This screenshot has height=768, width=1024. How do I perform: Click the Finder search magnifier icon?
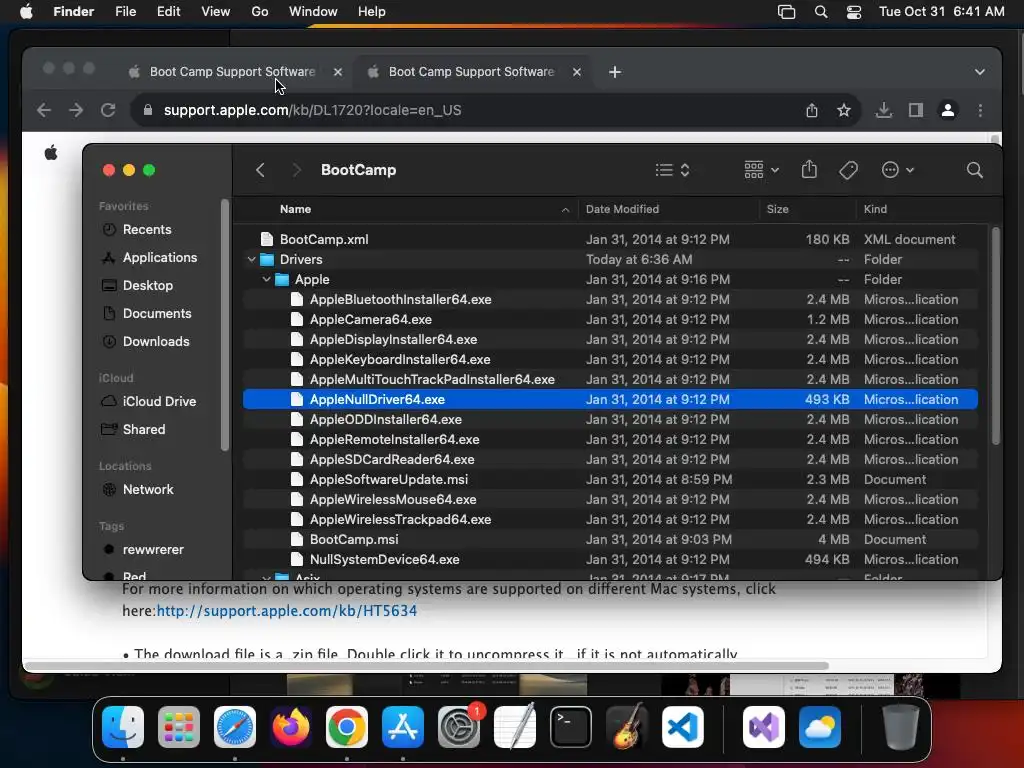(974, 170)
